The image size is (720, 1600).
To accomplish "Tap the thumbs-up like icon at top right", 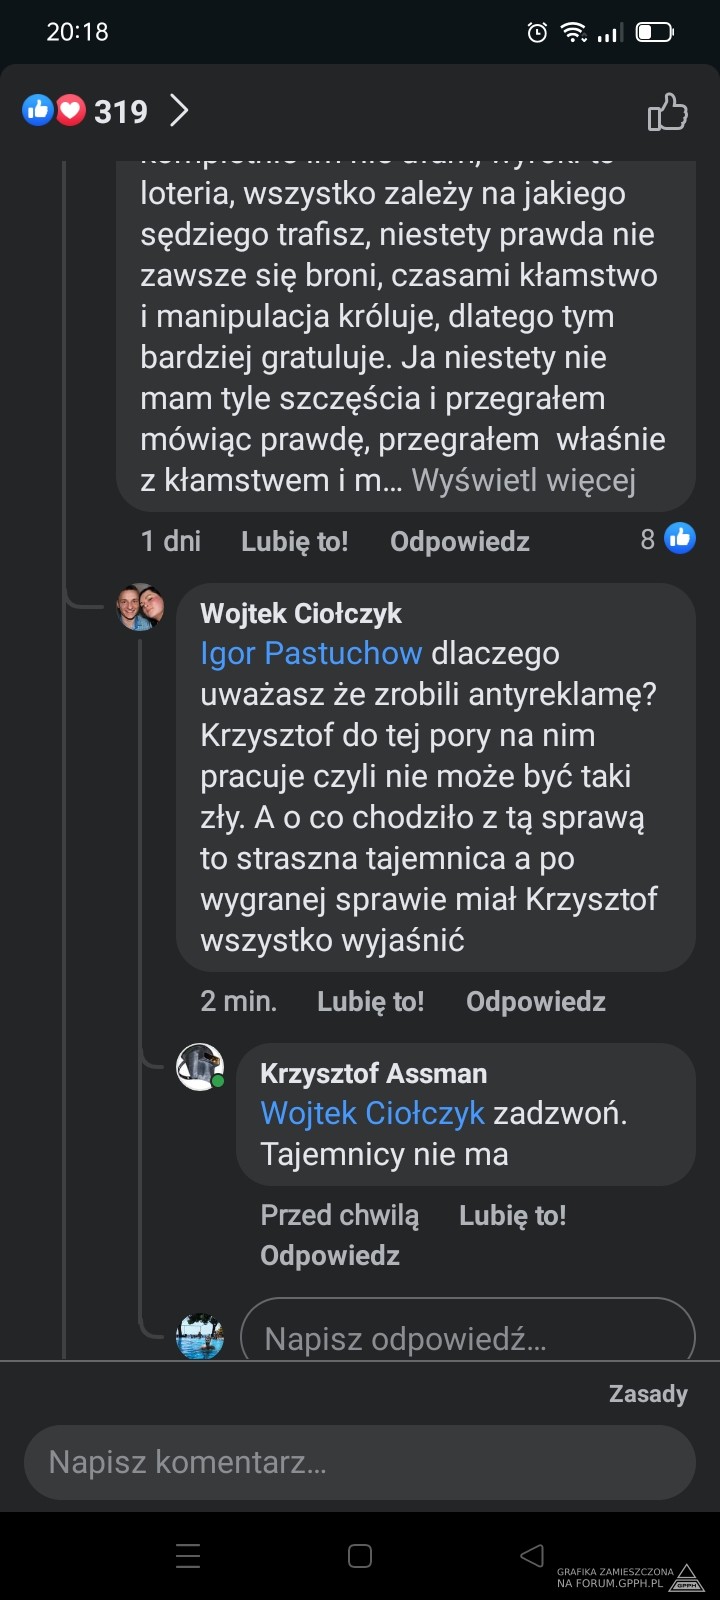I will pyautogui.click(x=667, y=112).
